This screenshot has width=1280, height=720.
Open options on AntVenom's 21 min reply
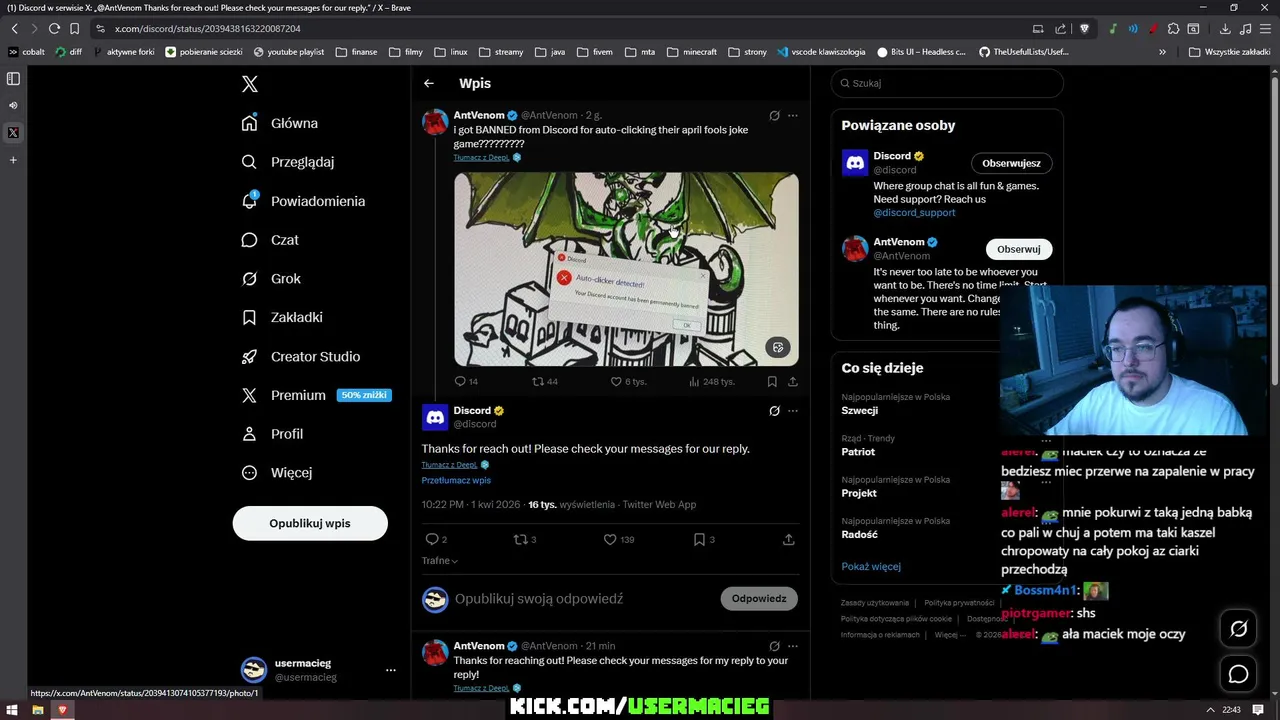792,646
